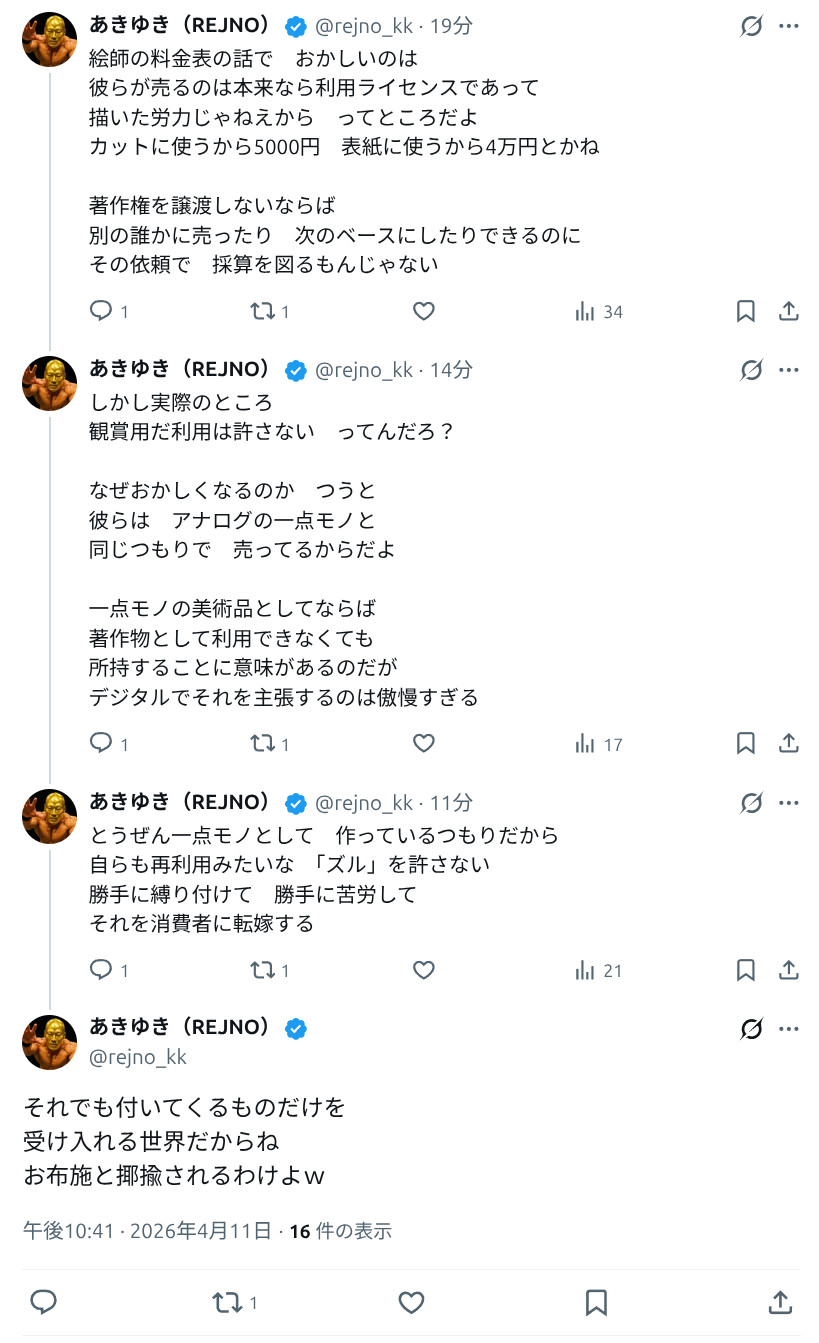Bookmark the main tweet at bottom

tap(596, 1302)
